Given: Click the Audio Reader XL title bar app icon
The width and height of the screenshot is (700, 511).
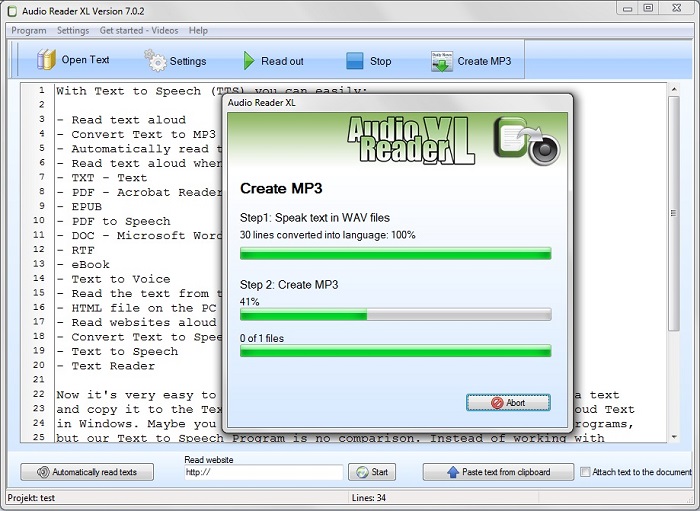Looking at the screenshot, I should click(12, 12).
